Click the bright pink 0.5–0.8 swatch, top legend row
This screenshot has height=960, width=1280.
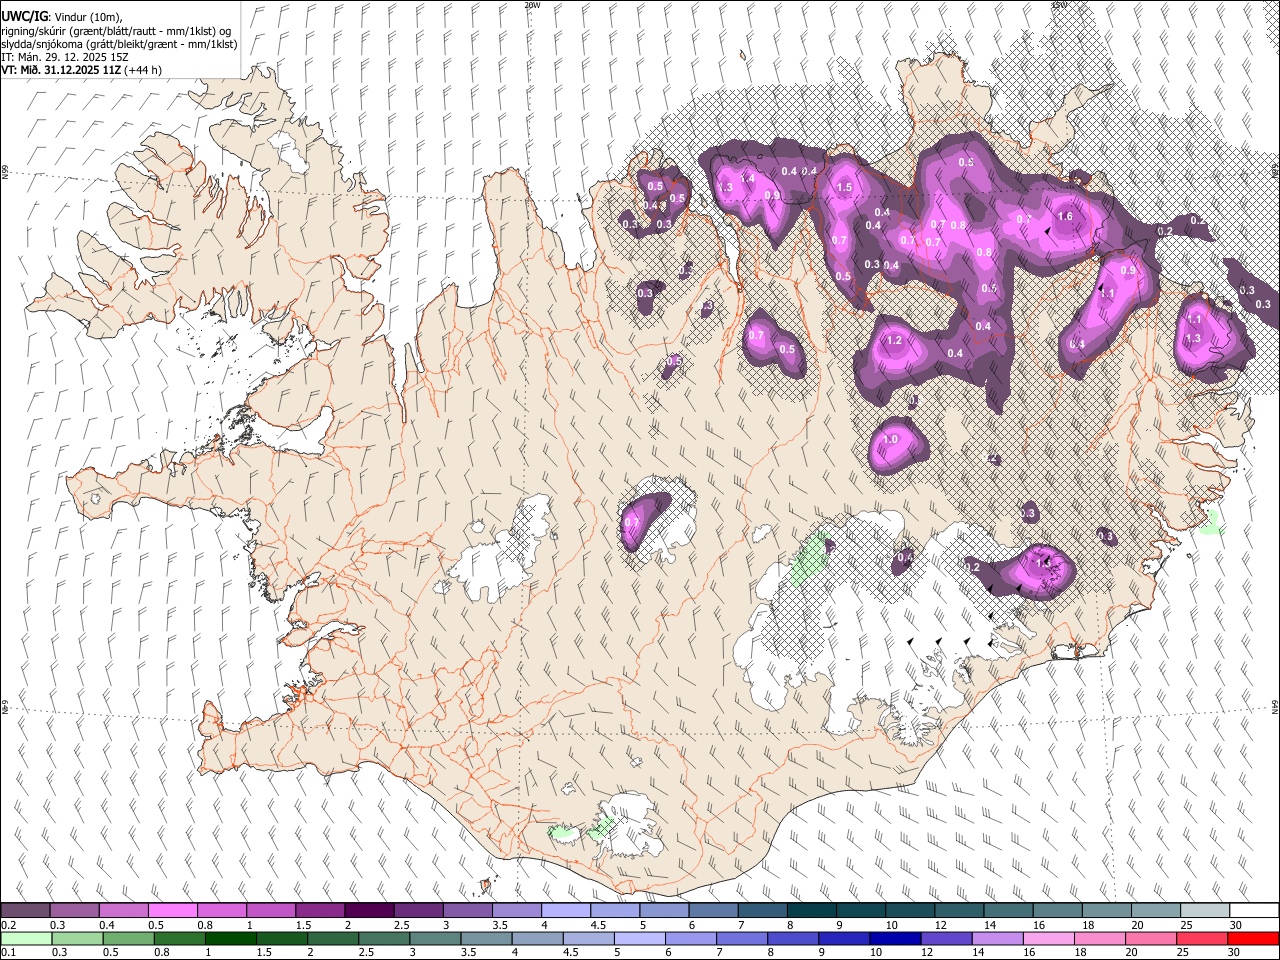click(172, 911)
